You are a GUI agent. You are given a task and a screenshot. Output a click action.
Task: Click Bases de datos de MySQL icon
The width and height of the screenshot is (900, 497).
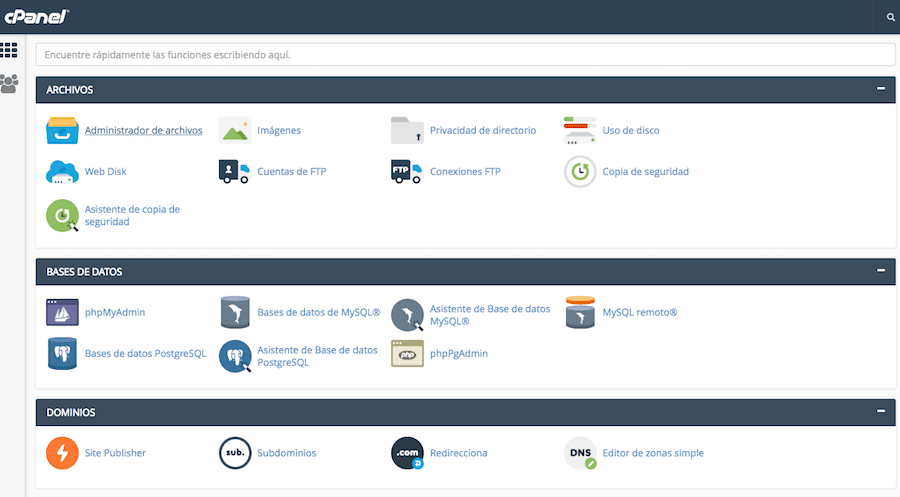235,312
